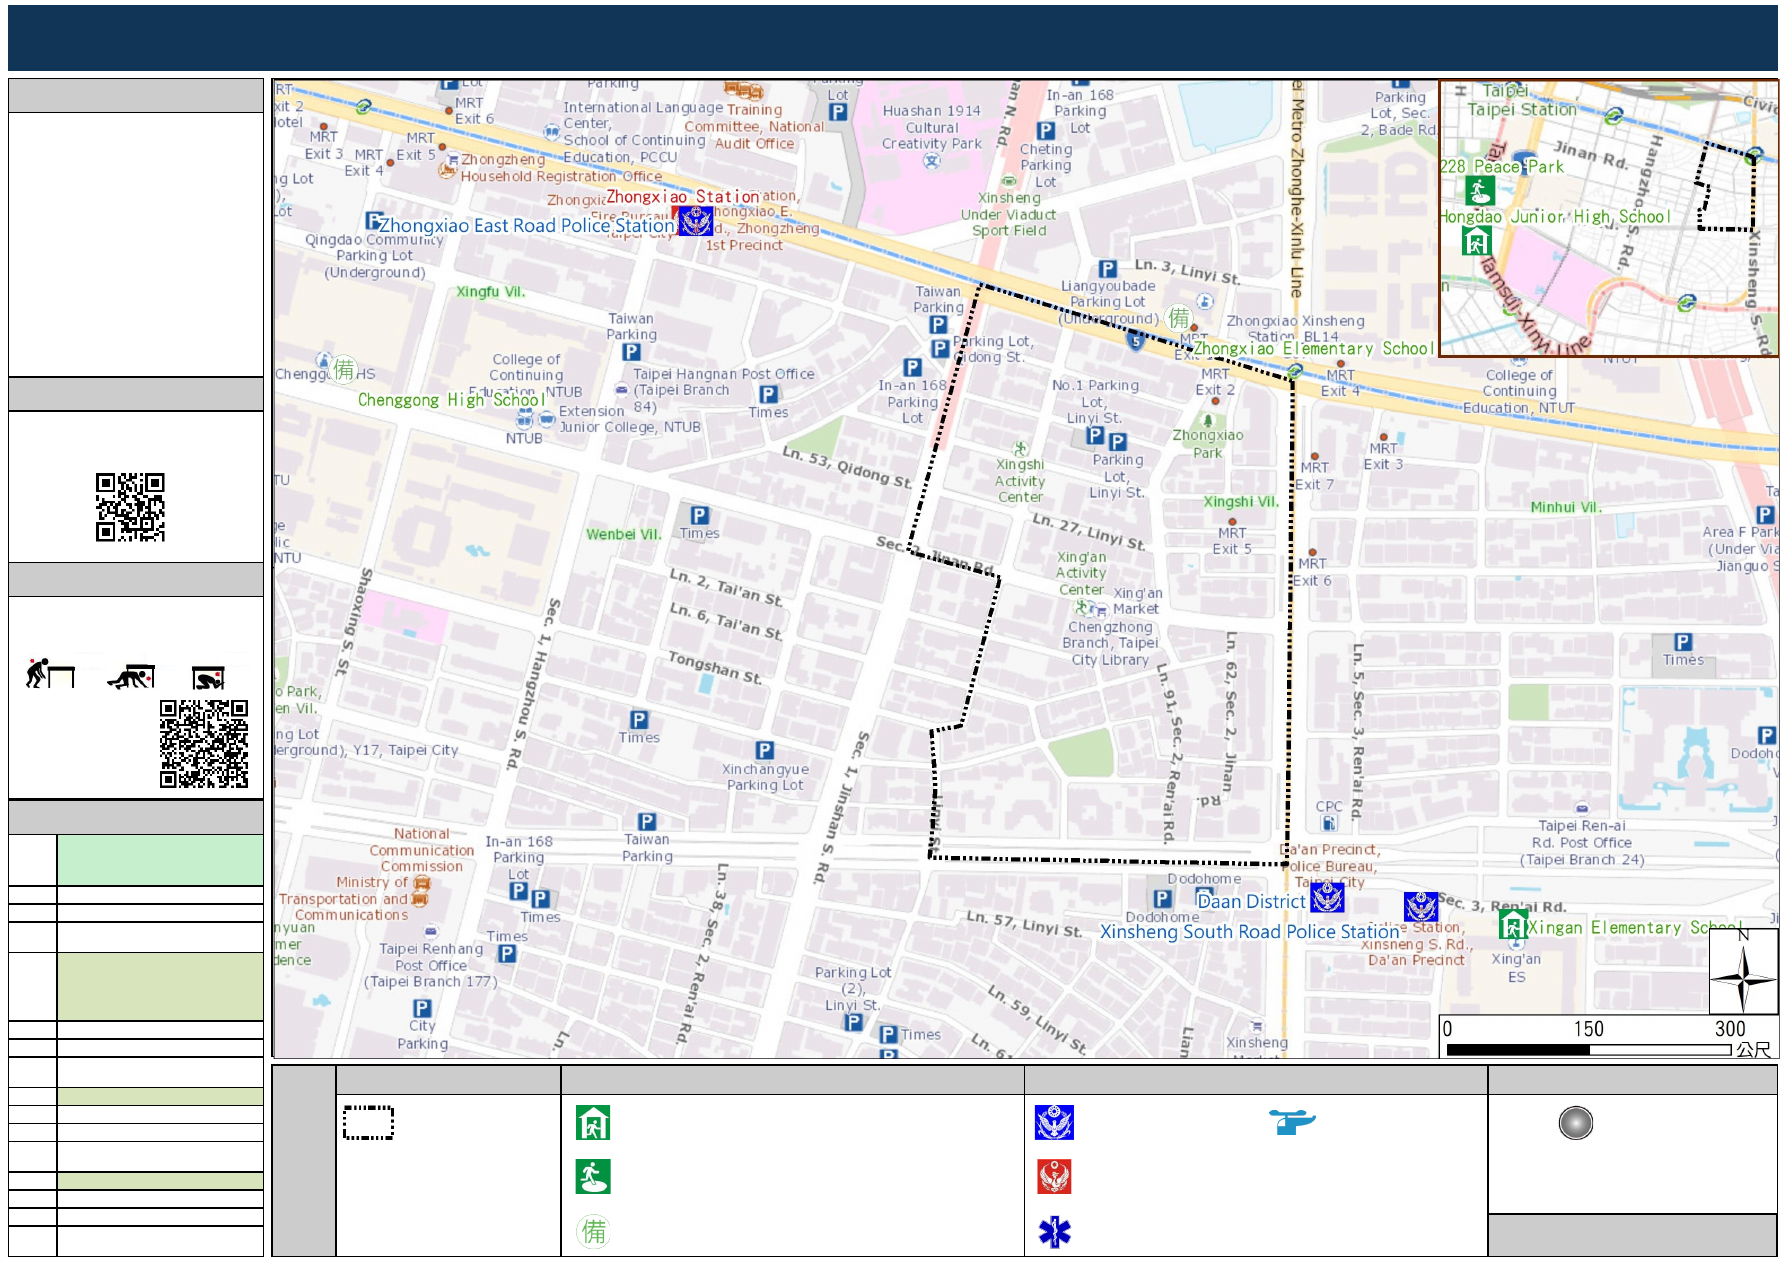This screenshot has width=1786, height=1263.
Task: Click the CPC gas station icon
Action: pos(1329,823)
